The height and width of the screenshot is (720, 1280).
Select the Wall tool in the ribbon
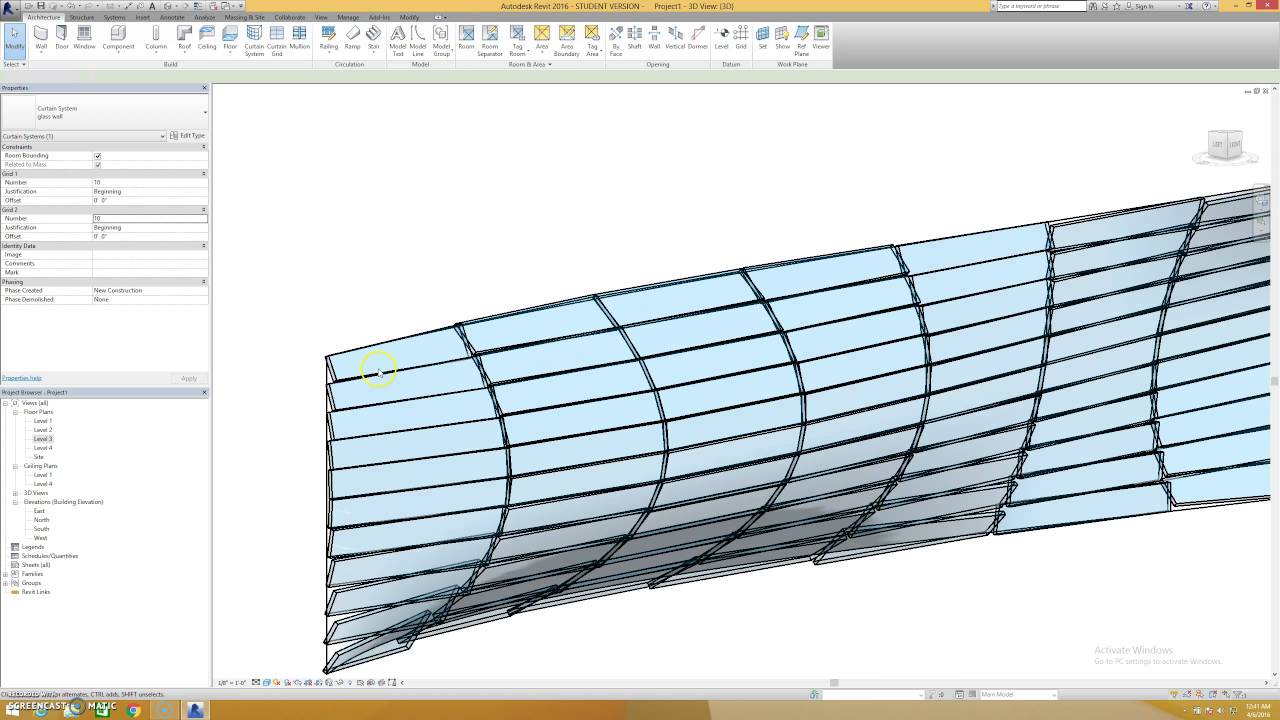click(41, 38)
